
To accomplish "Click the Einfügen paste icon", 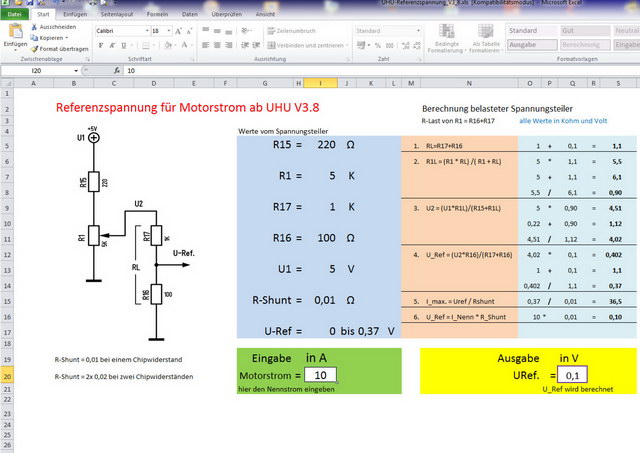I will point(15,32).
